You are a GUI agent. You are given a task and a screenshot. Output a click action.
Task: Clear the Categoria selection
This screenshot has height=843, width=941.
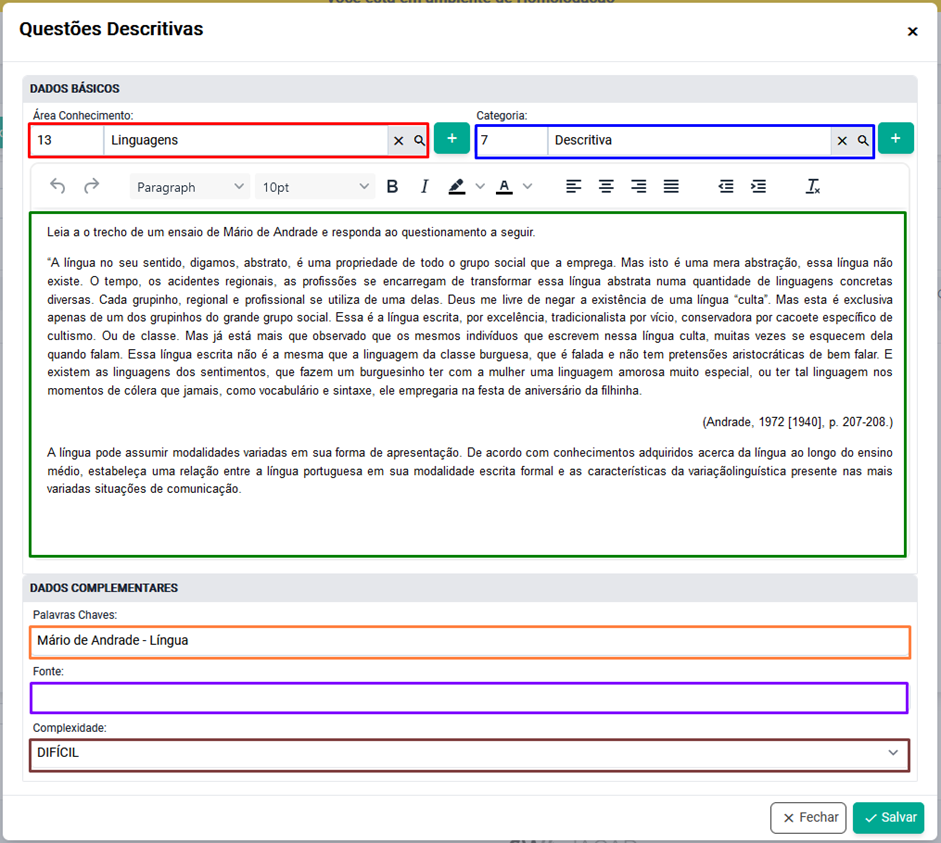point(842,140)
